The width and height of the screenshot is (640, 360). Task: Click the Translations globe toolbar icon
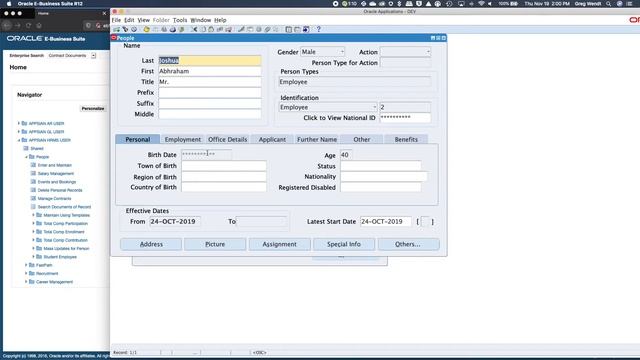coord(258,29)
